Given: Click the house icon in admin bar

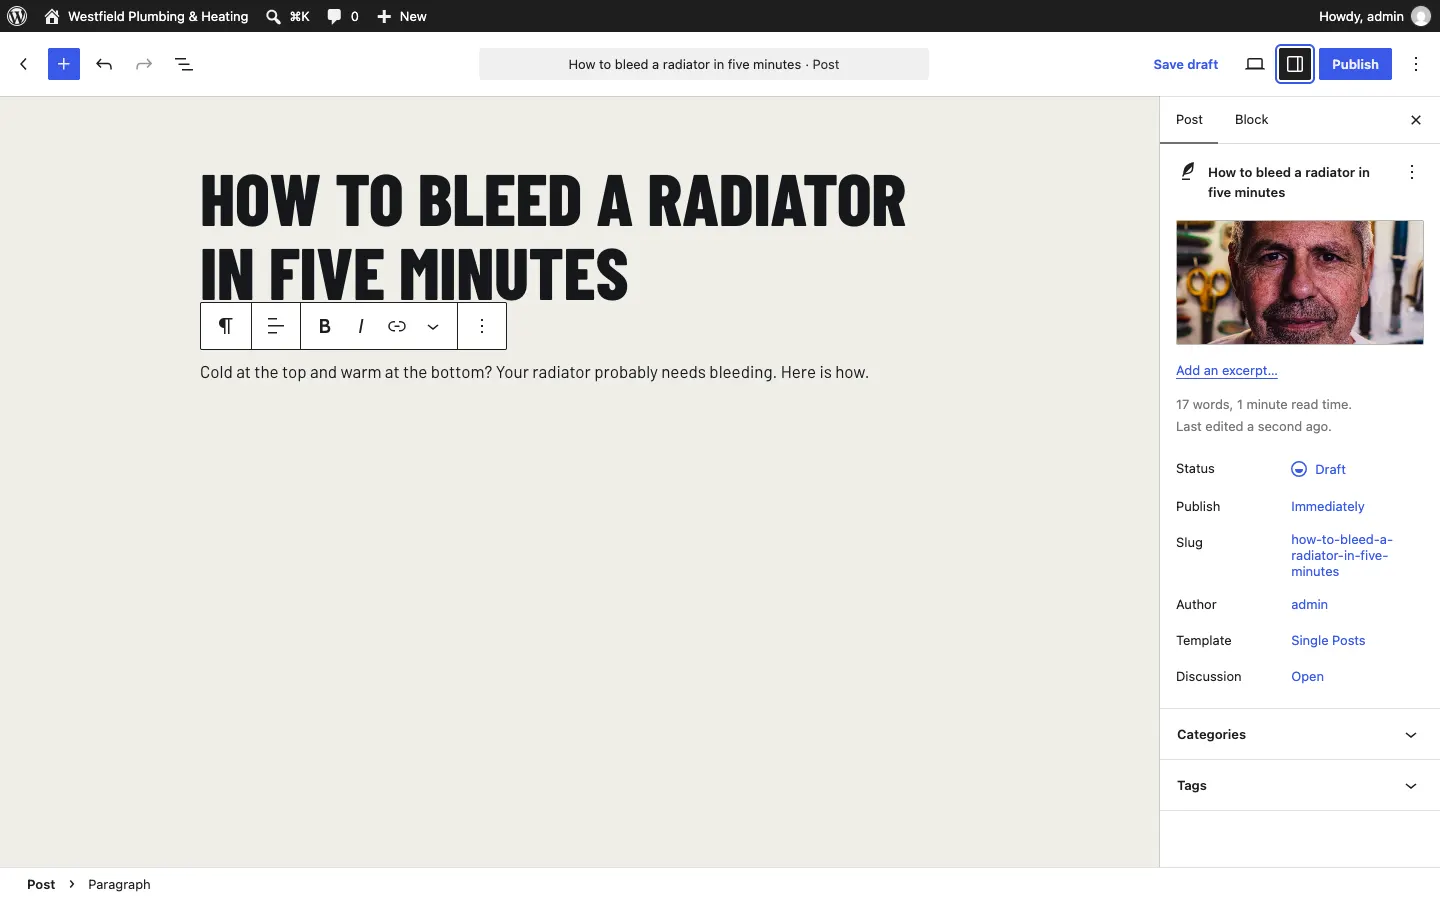Looking at the screenshot, I should [x=52, y=16].
